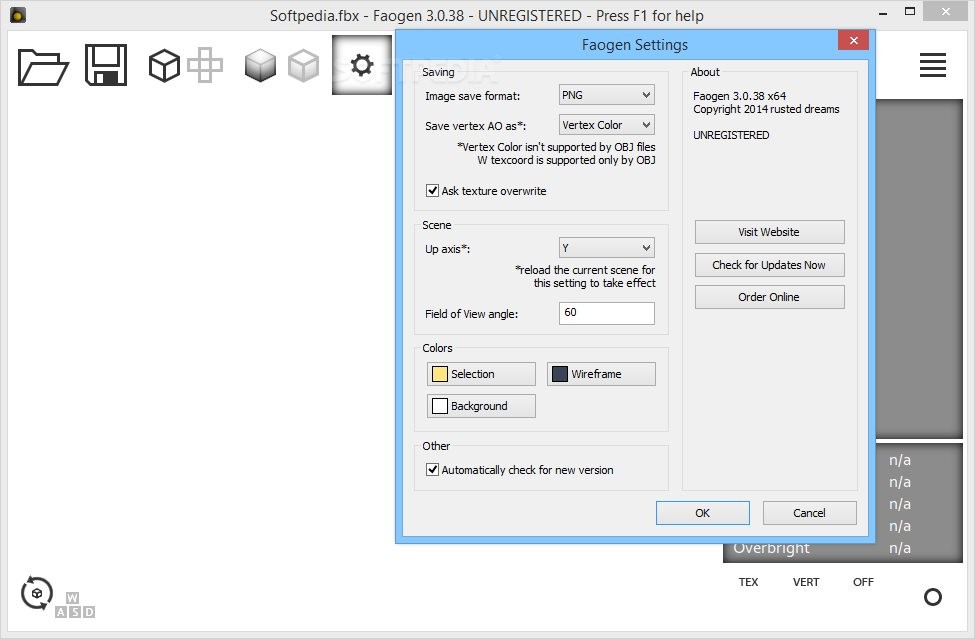Minimize the Faogen main window
975x639 pixels.
coord(883,12)
